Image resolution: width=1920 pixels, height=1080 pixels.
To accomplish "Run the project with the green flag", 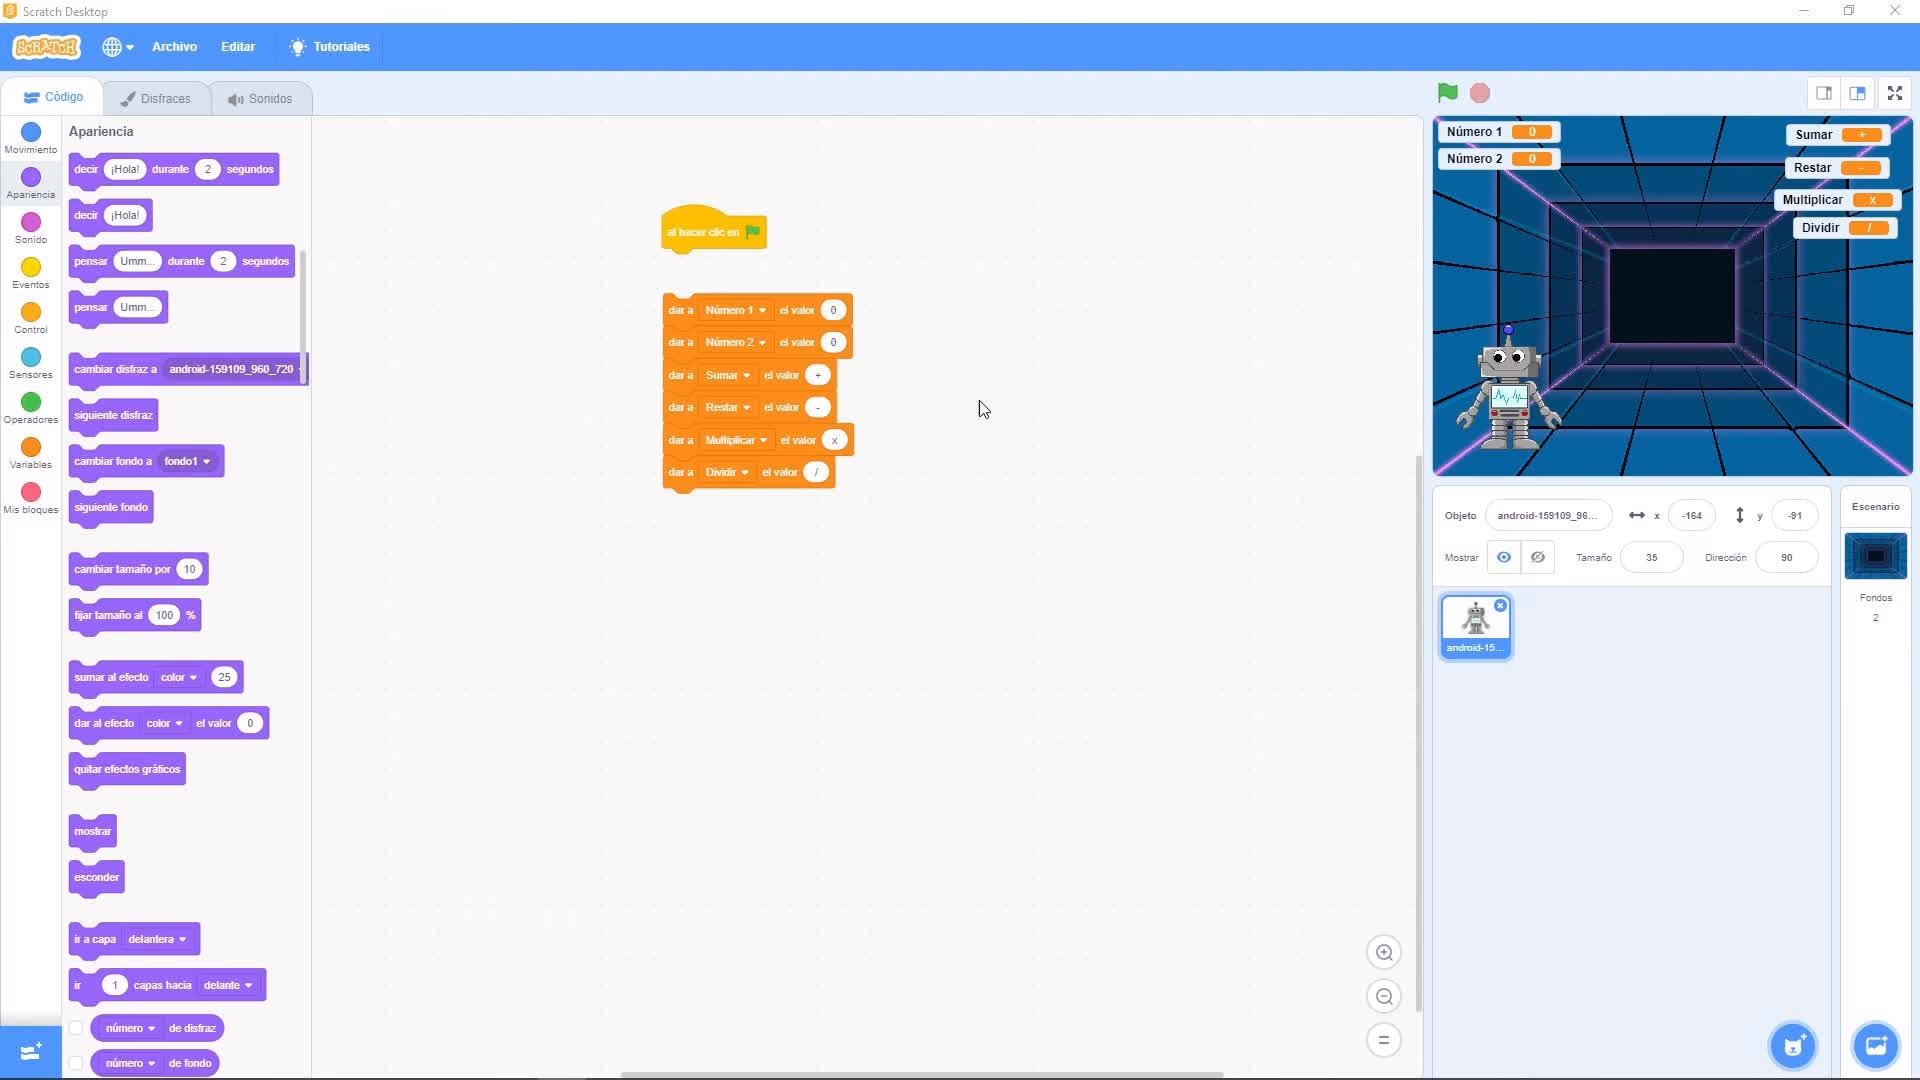I will pos(1447,92).
